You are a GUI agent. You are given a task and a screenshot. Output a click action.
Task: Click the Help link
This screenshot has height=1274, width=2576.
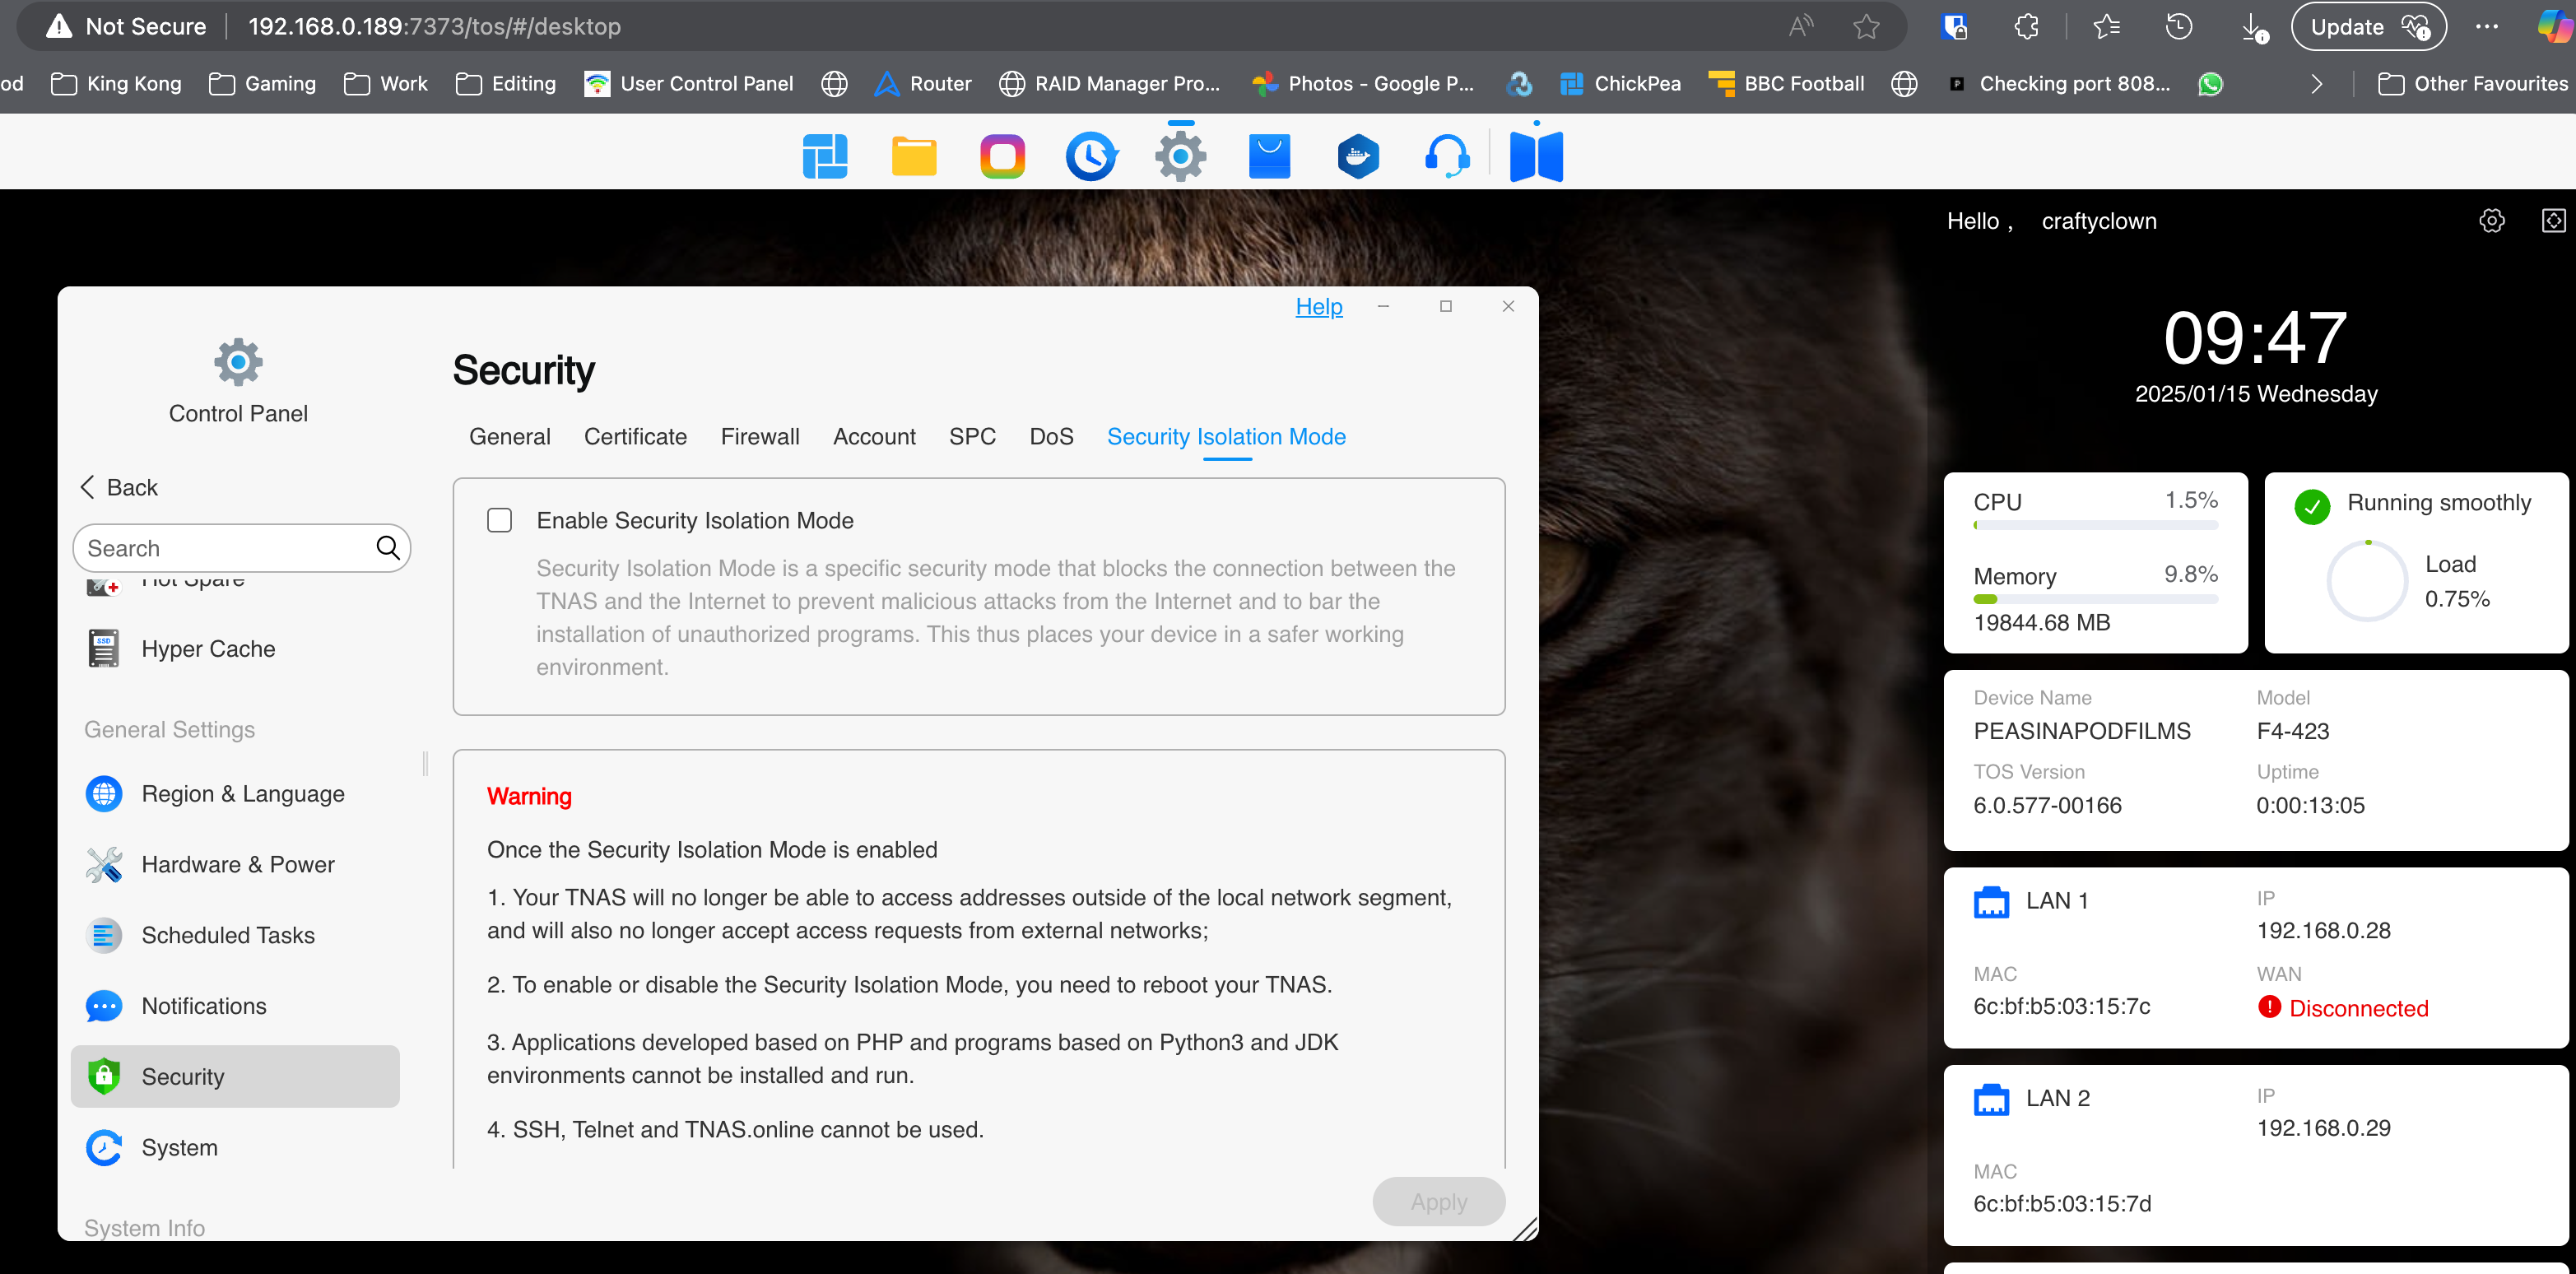click(1318, 307)
